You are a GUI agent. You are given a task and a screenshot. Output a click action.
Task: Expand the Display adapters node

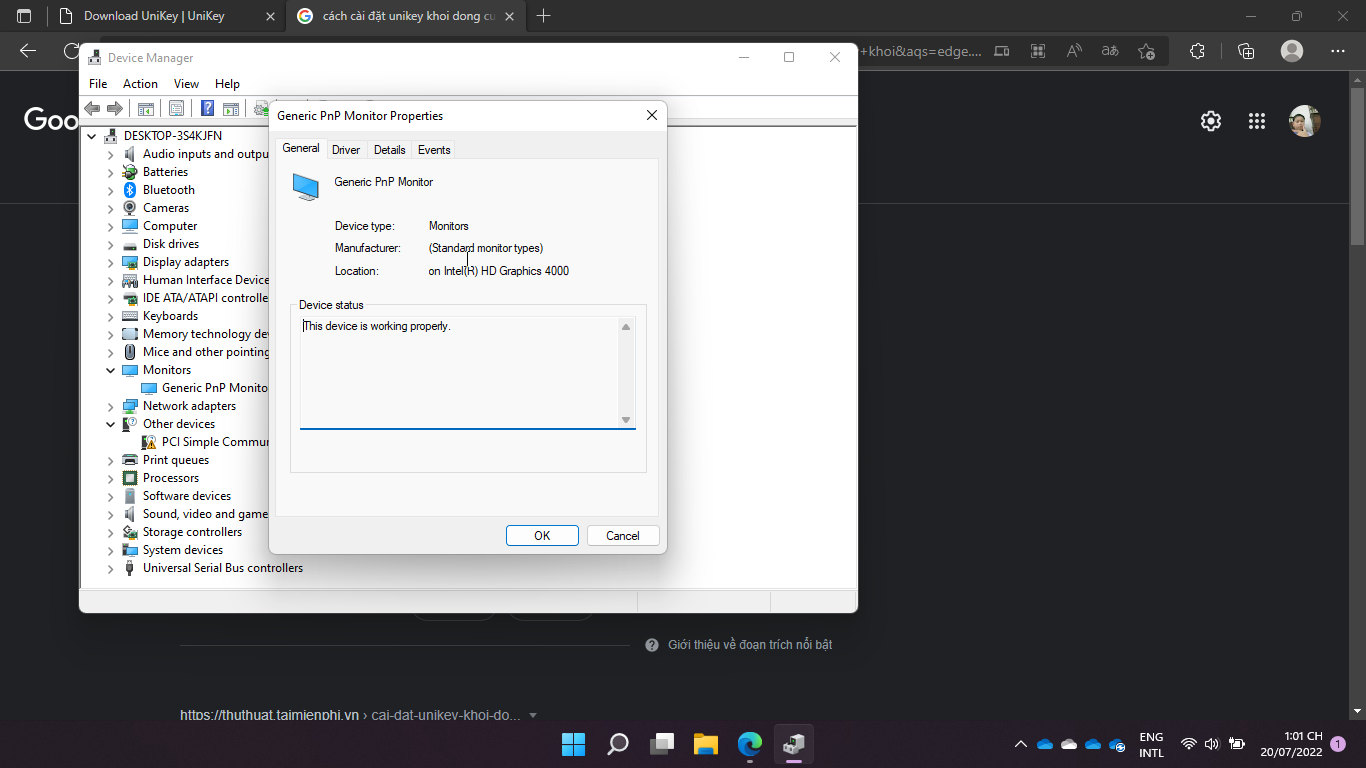(111, 262)
